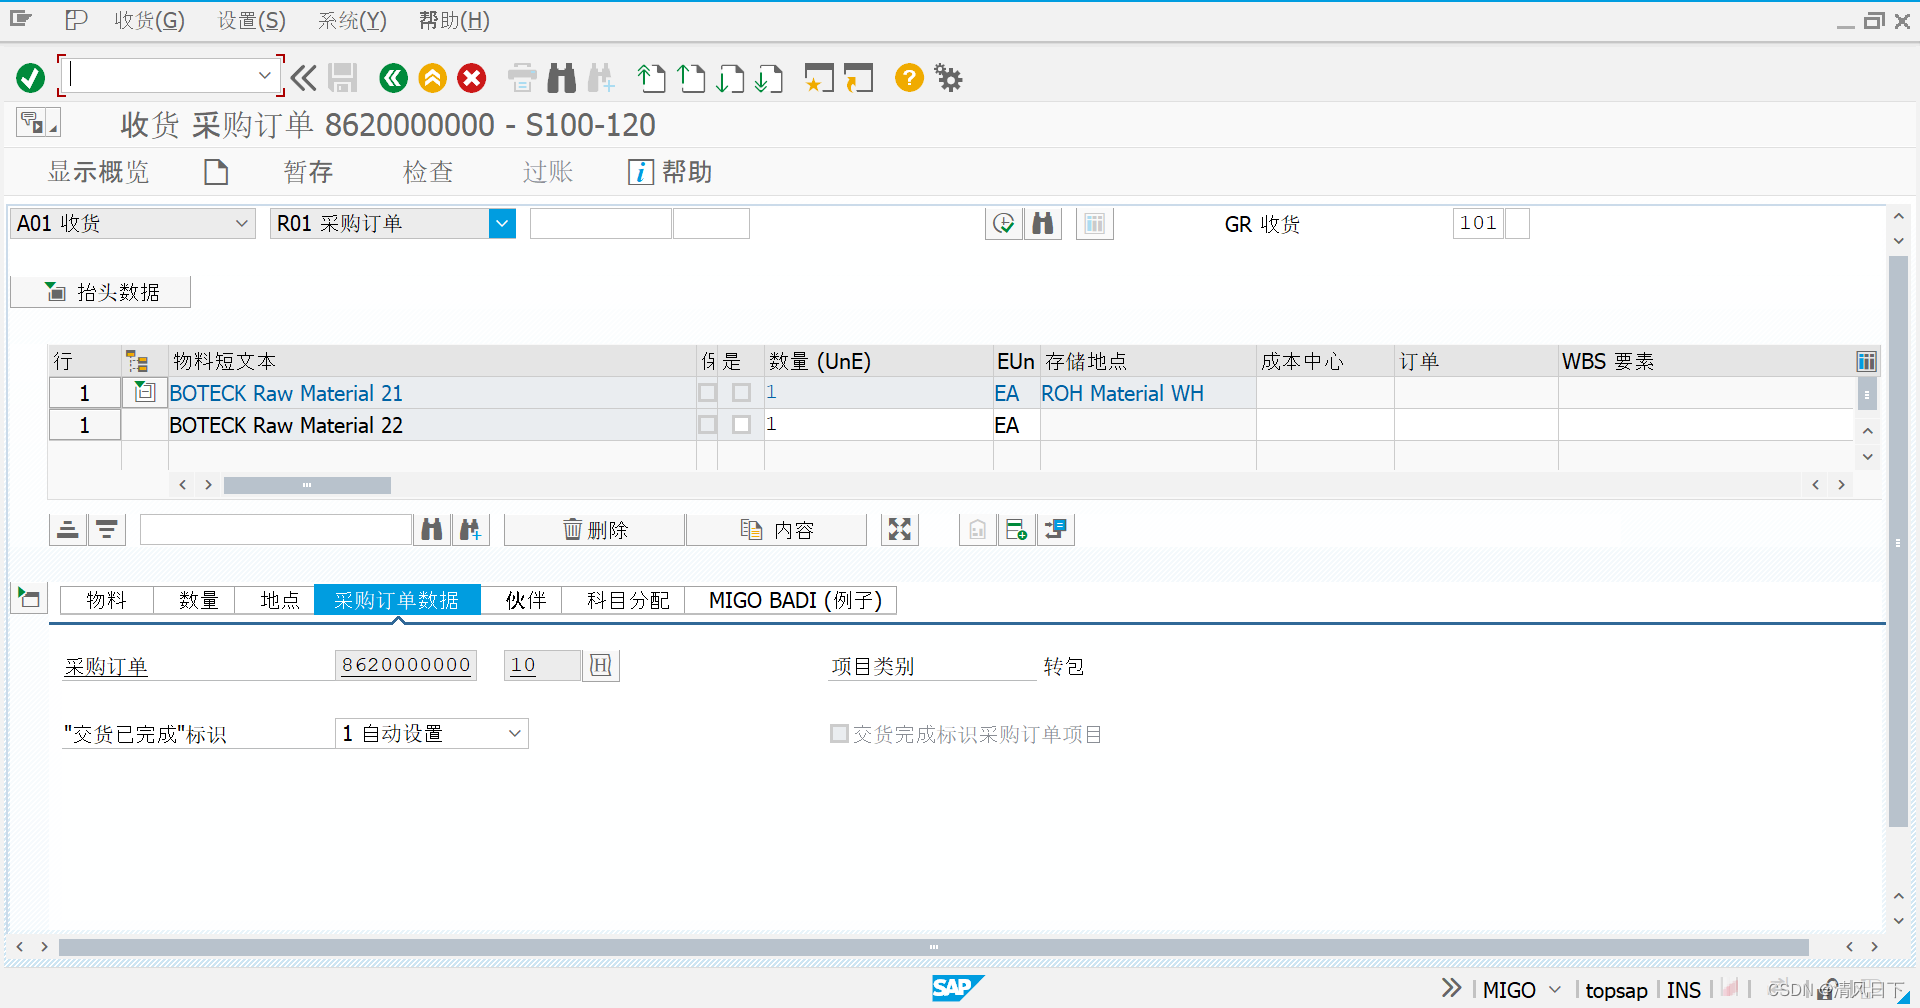Tick first checkbox for Raw Material 21 row
This screenshot has height=1008, width=1920.
(708, 392)
